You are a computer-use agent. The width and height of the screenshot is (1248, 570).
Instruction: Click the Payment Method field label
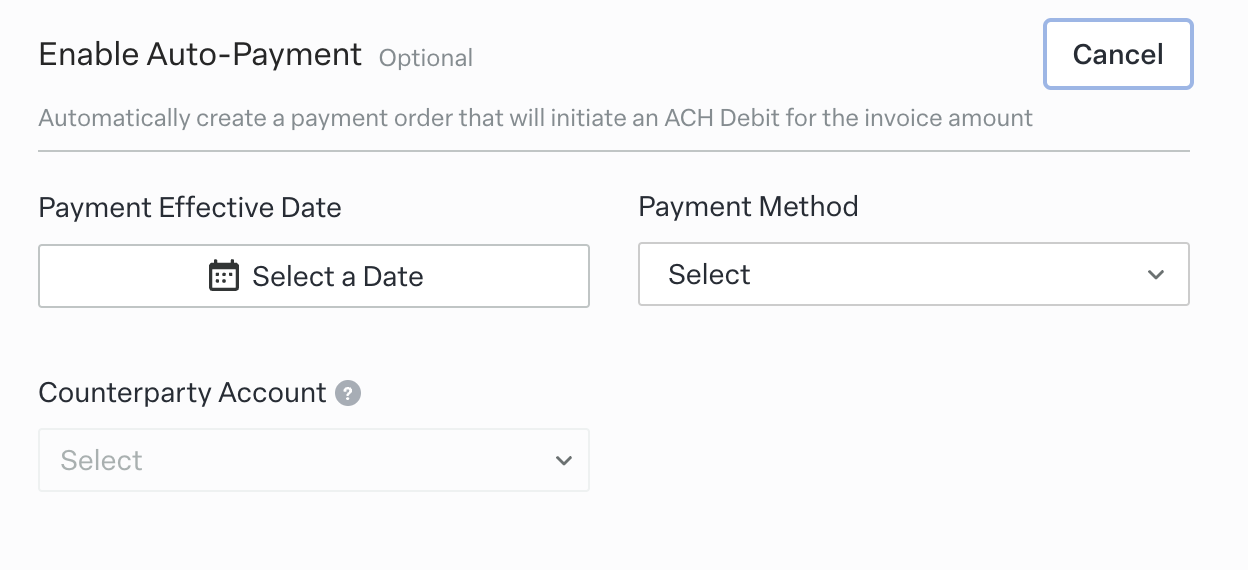[748, 207]
